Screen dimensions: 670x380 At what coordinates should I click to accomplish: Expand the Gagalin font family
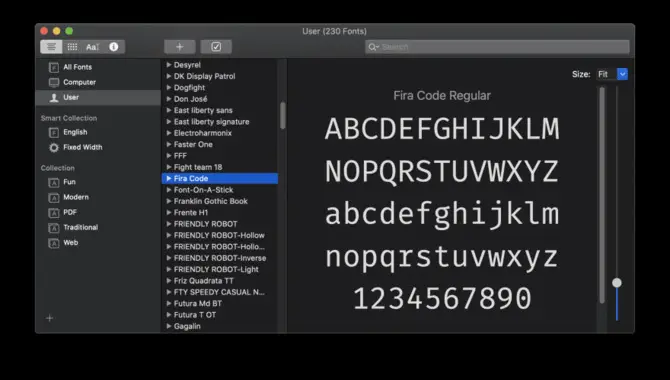pos(169,326)
